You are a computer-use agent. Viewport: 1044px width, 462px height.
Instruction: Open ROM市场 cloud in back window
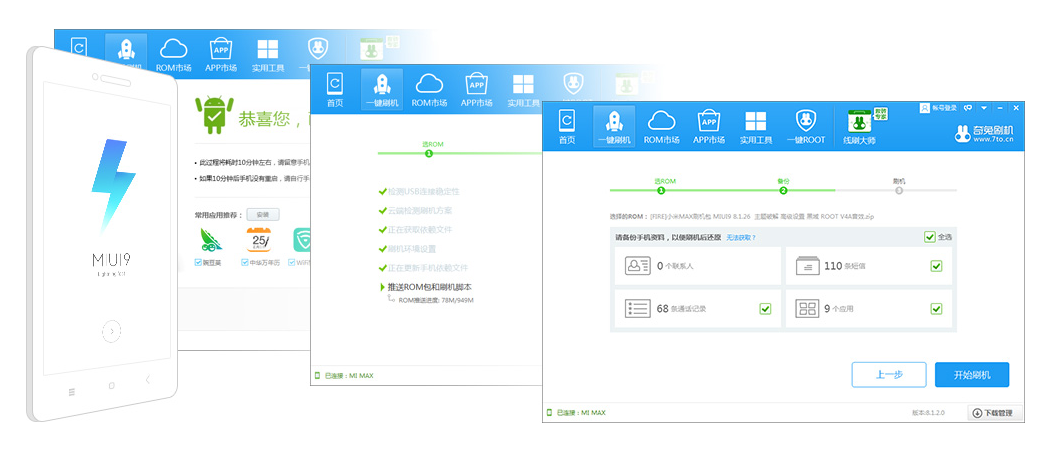coord(174,55)
